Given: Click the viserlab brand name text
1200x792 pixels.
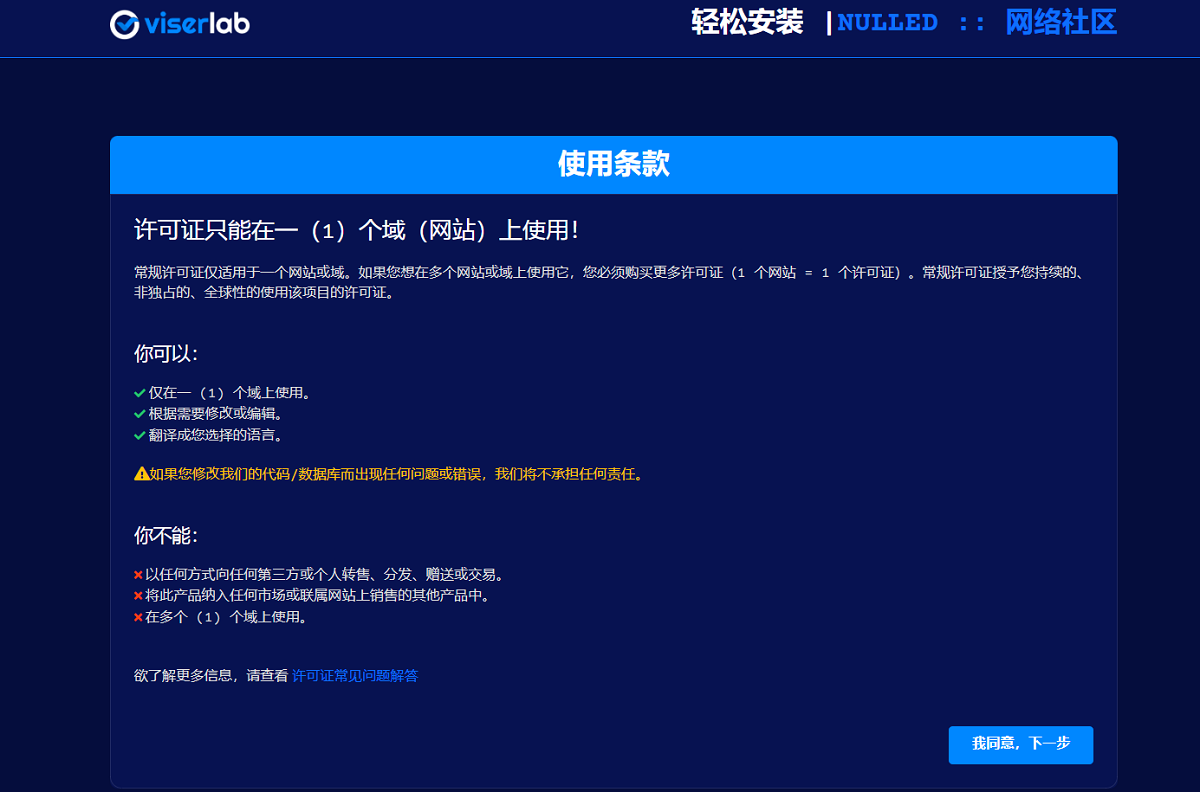Looking at the screenshot, I should tap(196, 24).
